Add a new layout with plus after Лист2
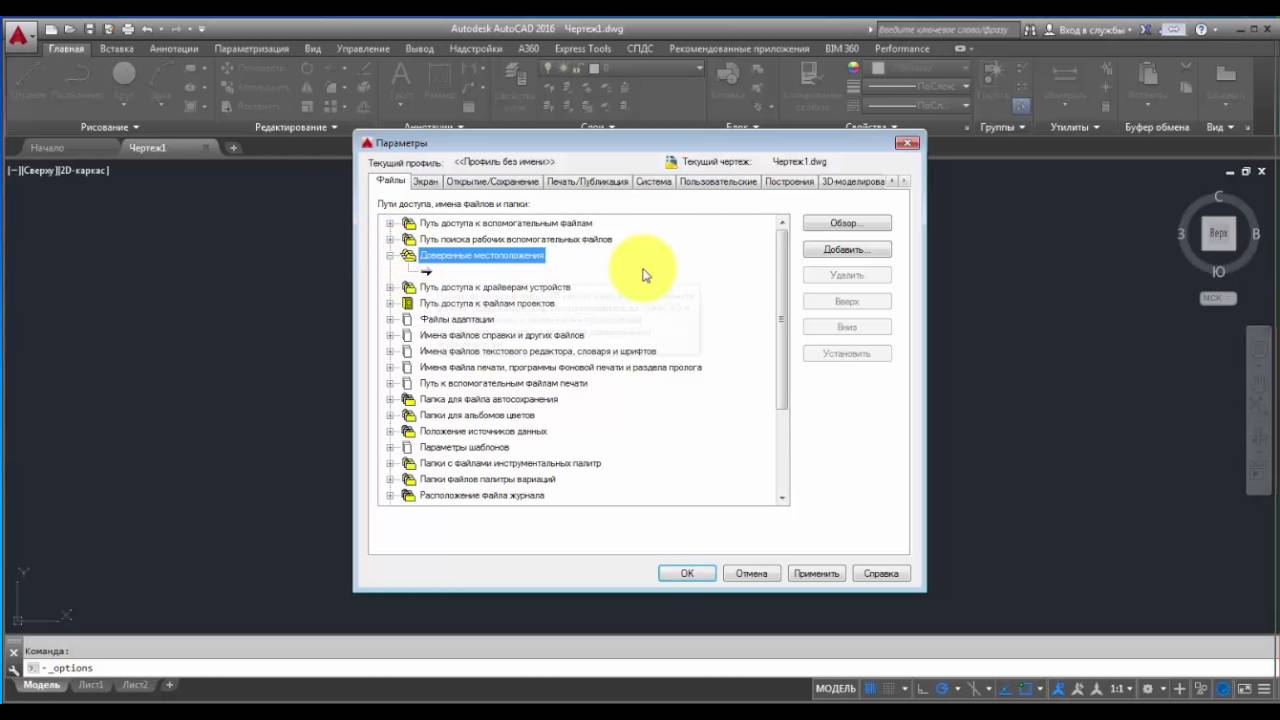This screenshot has width=1280, height=720. [169, 685]
